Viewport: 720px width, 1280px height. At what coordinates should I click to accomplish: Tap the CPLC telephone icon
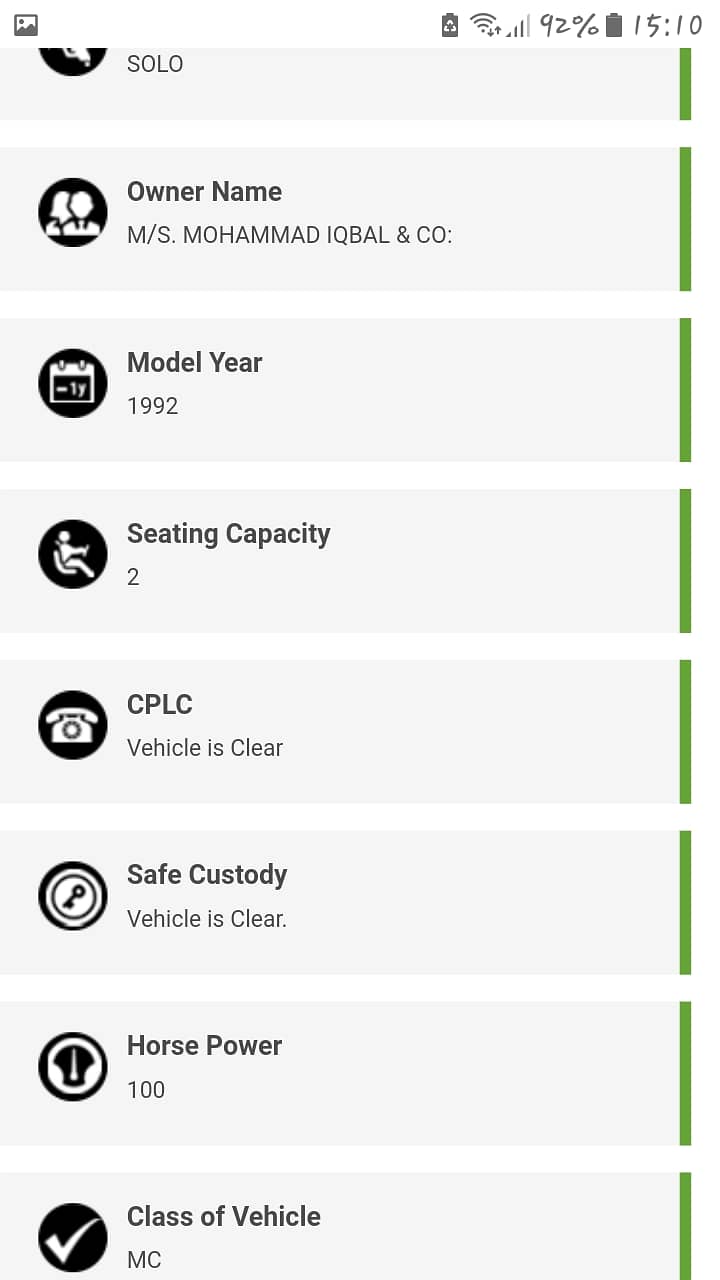73,725
